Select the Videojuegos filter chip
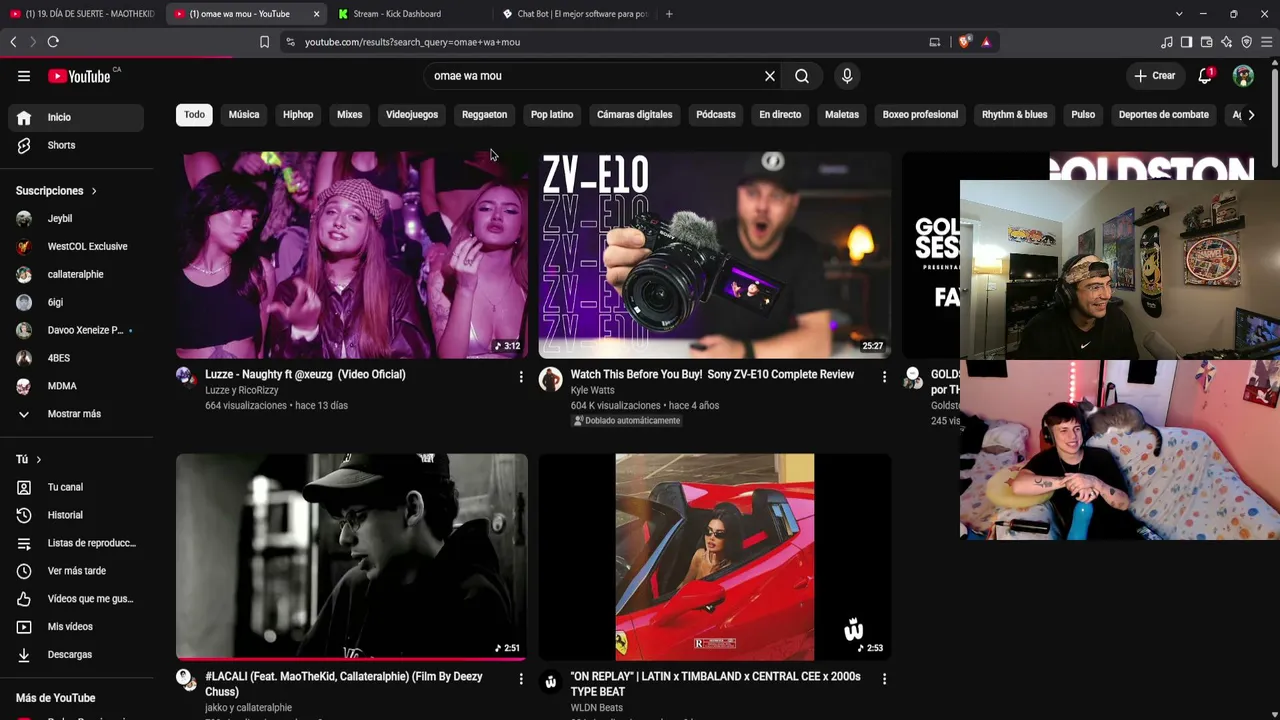 tap(412, 115)
